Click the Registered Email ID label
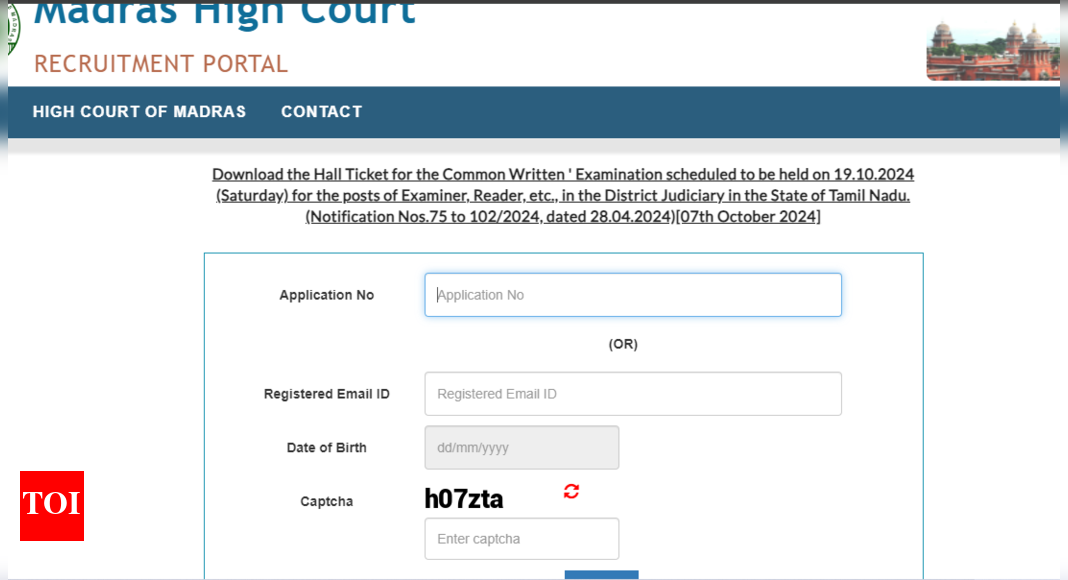The width and height of the screenshot is (1068, 580). tap(326, 393)
